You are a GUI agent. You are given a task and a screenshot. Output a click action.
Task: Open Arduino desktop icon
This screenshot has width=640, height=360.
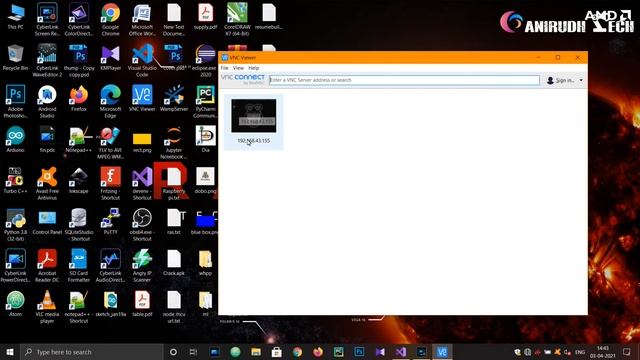tap(16, 139)
